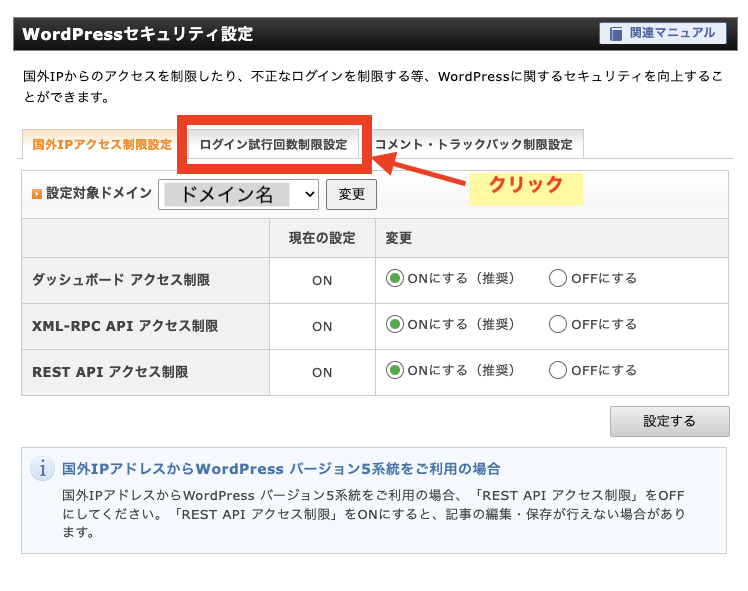Click the 国外IPアドレスからWordPress バージョン5系統 heading

281,469
